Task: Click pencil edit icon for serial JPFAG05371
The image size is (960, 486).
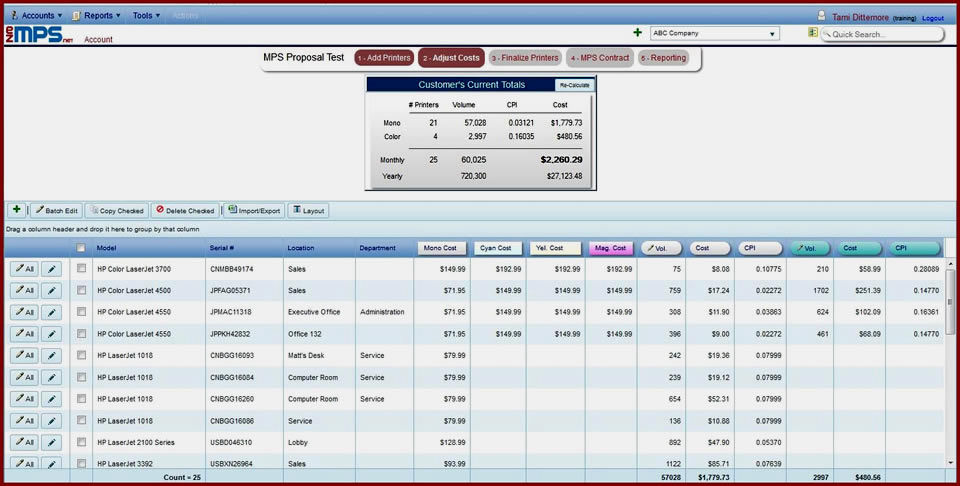Action: point(51,290)
